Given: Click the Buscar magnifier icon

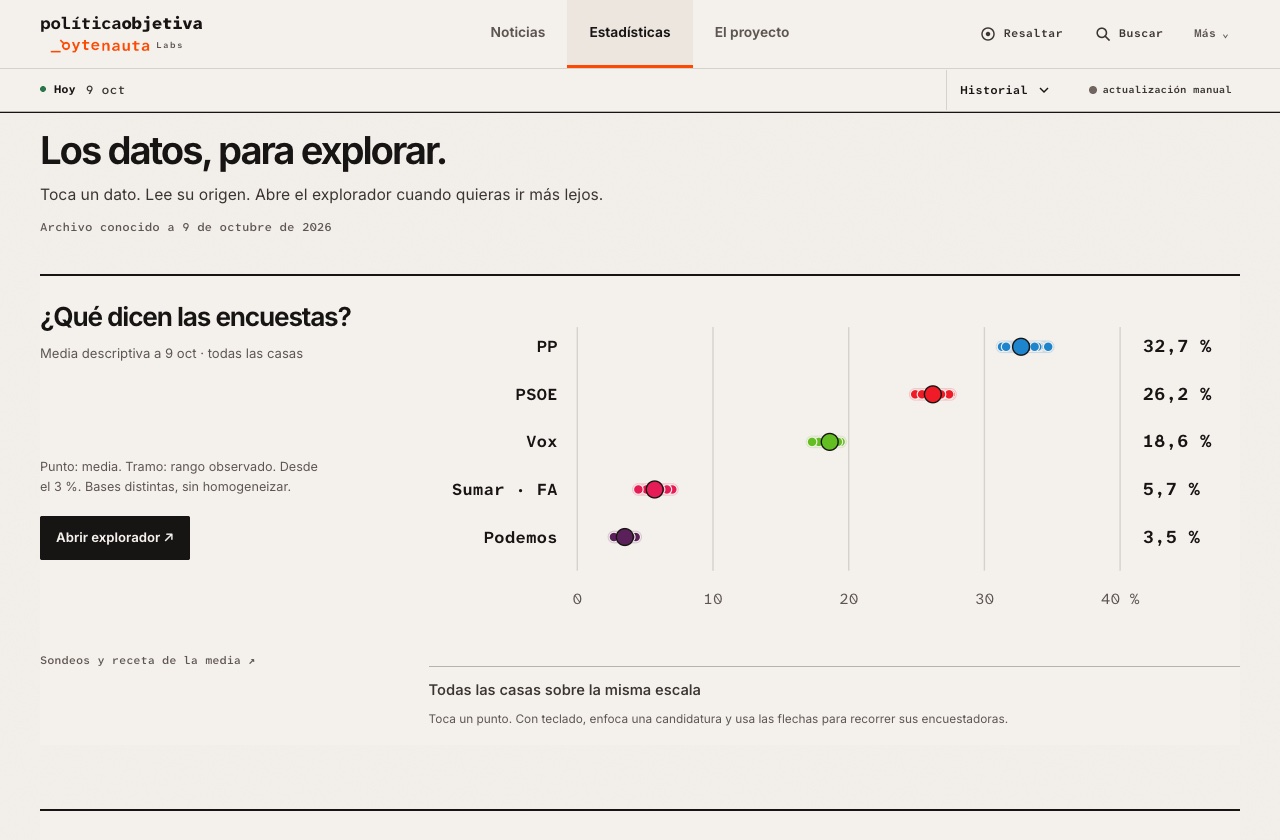Looking at the screenshot, I should 1103,34.
